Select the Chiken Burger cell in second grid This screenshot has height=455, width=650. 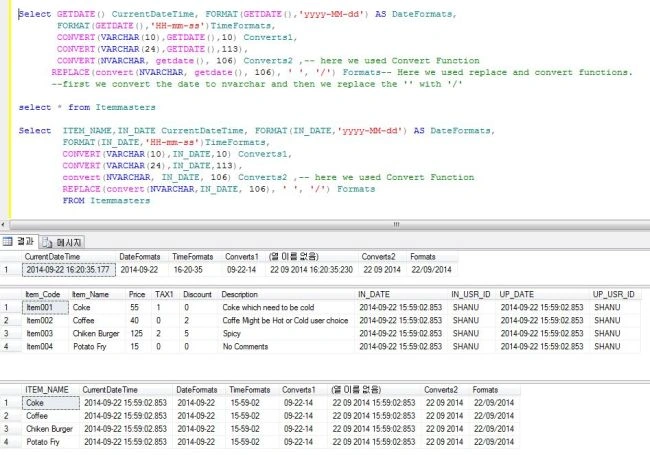coord(96,334)
